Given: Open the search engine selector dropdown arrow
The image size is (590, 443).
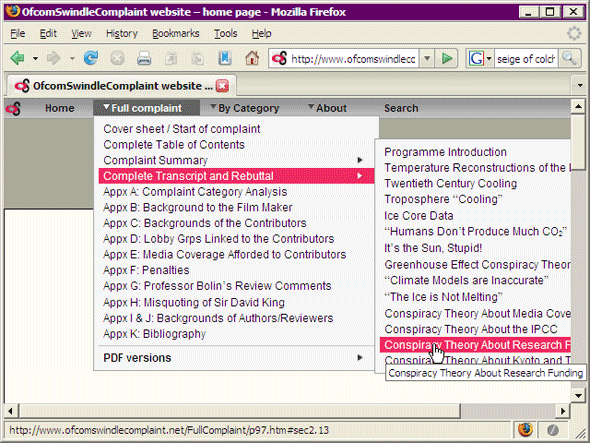Looking at the screenshot, I should (489, 59).
